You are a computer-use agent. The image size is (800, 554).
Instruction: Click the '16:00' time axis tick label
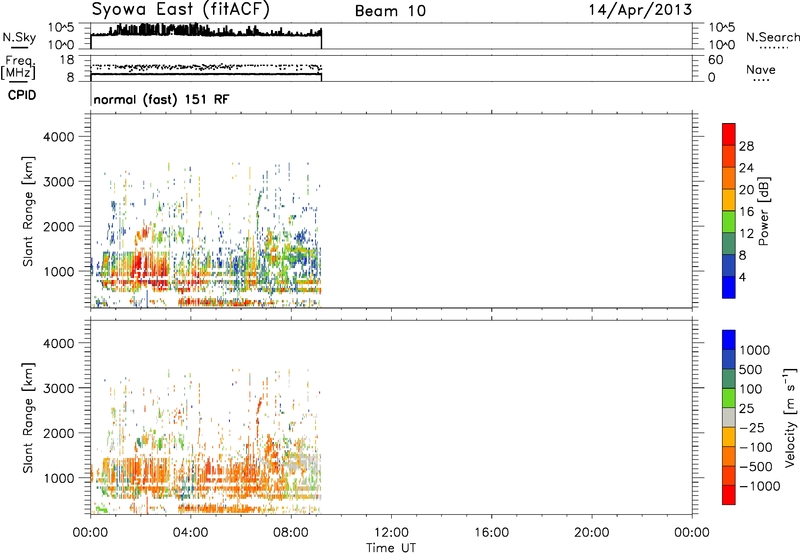tap(491, 533)
